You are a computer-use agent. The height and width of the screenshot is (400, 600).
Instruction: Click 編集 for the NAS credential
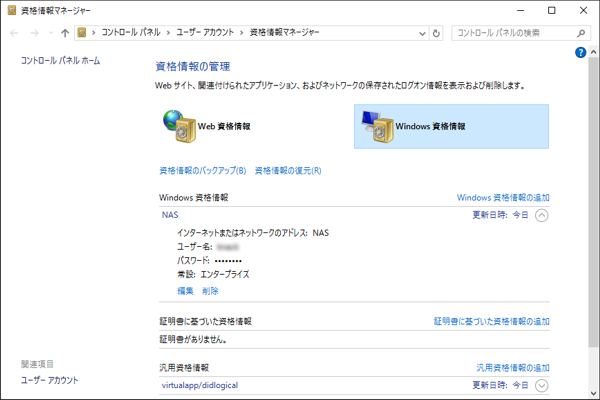(186, 291)
